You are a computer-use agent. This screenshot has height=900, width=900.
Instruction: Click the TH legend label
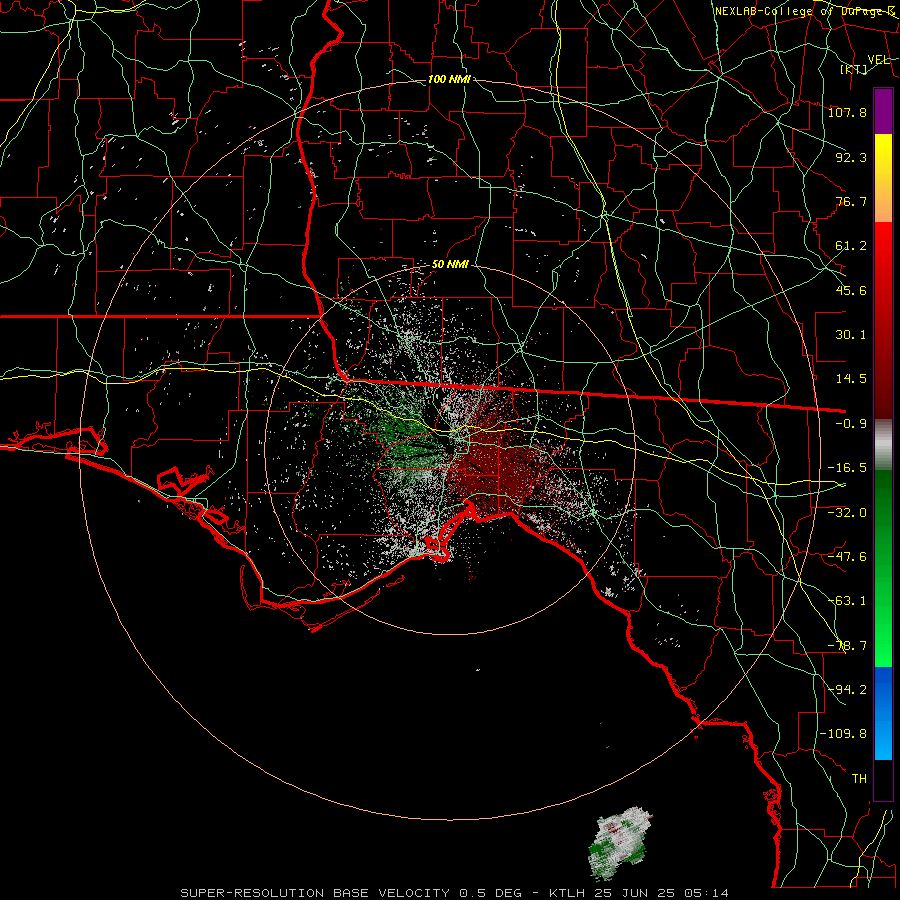click(x=859, y=779)
